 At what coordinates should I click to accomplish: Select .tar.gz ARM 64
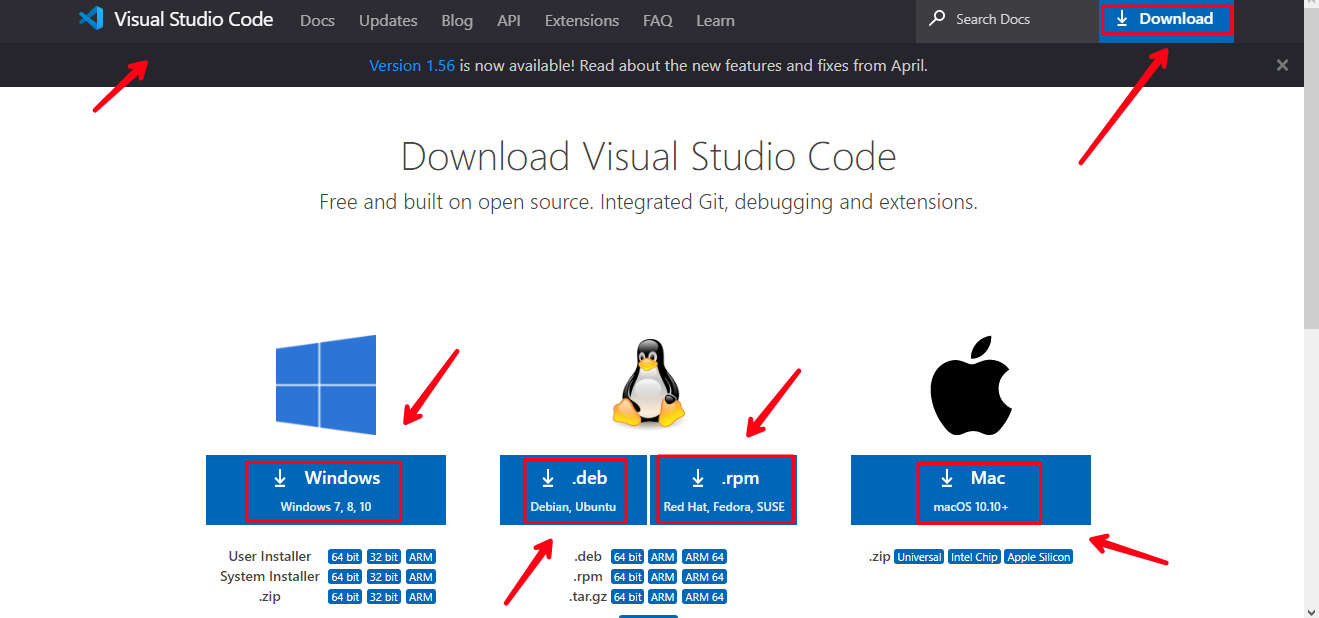pos(705,597)
